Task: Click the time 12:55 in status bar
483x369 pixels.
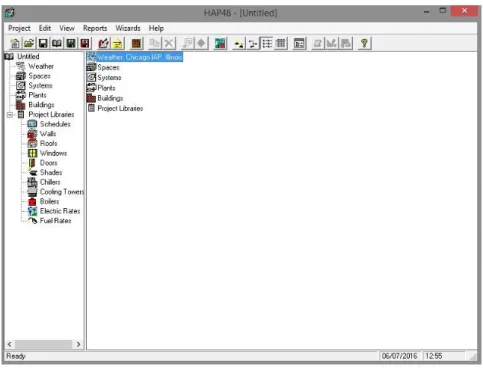Action: (x=434, y=356)
